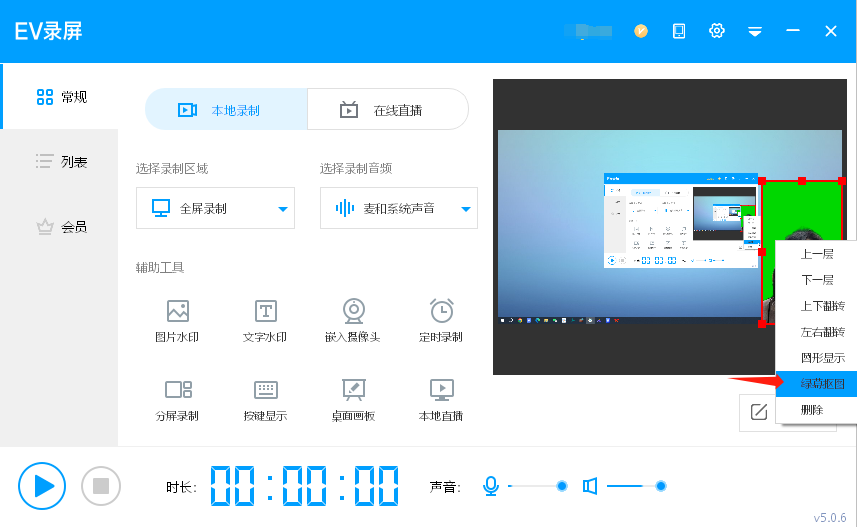857x527 pixels.
Task: Enable the 按键显示 keystroke display tool
Action: click(x=265, y=400)
